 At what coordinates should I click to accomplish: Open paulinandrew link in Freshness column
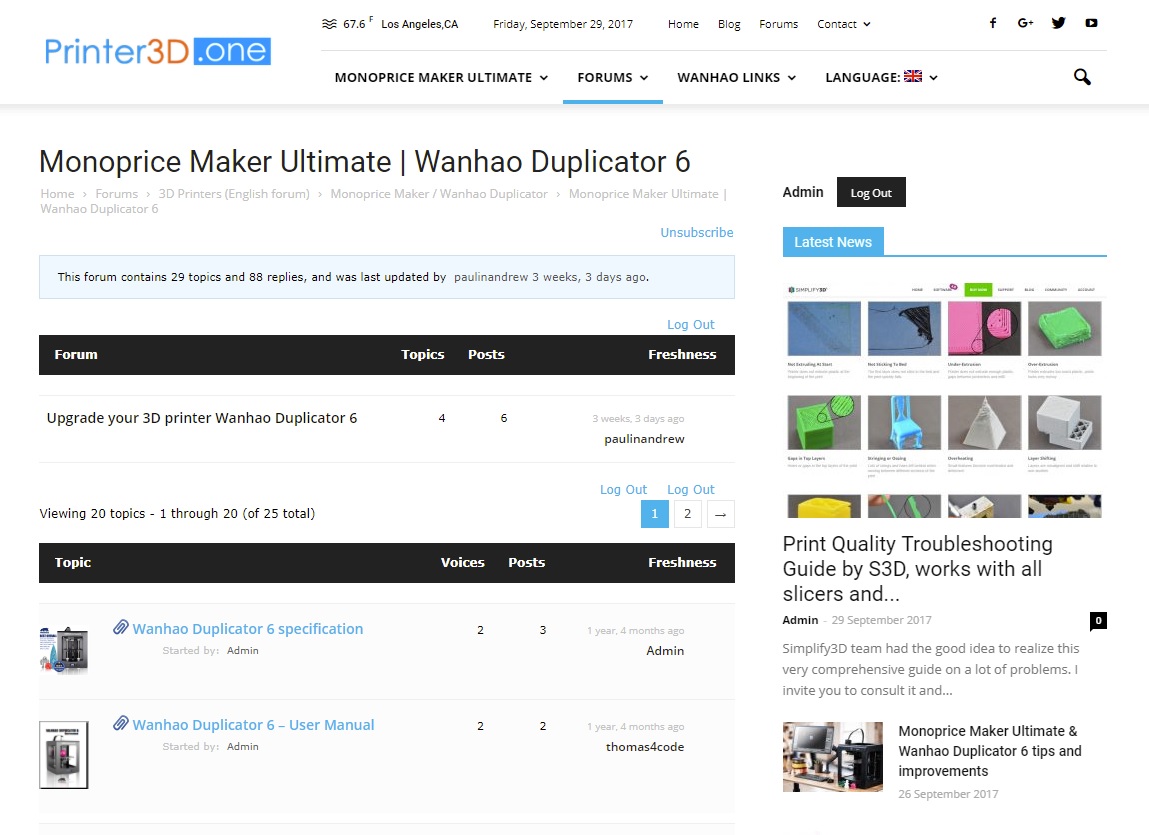(x=644, y=439)
